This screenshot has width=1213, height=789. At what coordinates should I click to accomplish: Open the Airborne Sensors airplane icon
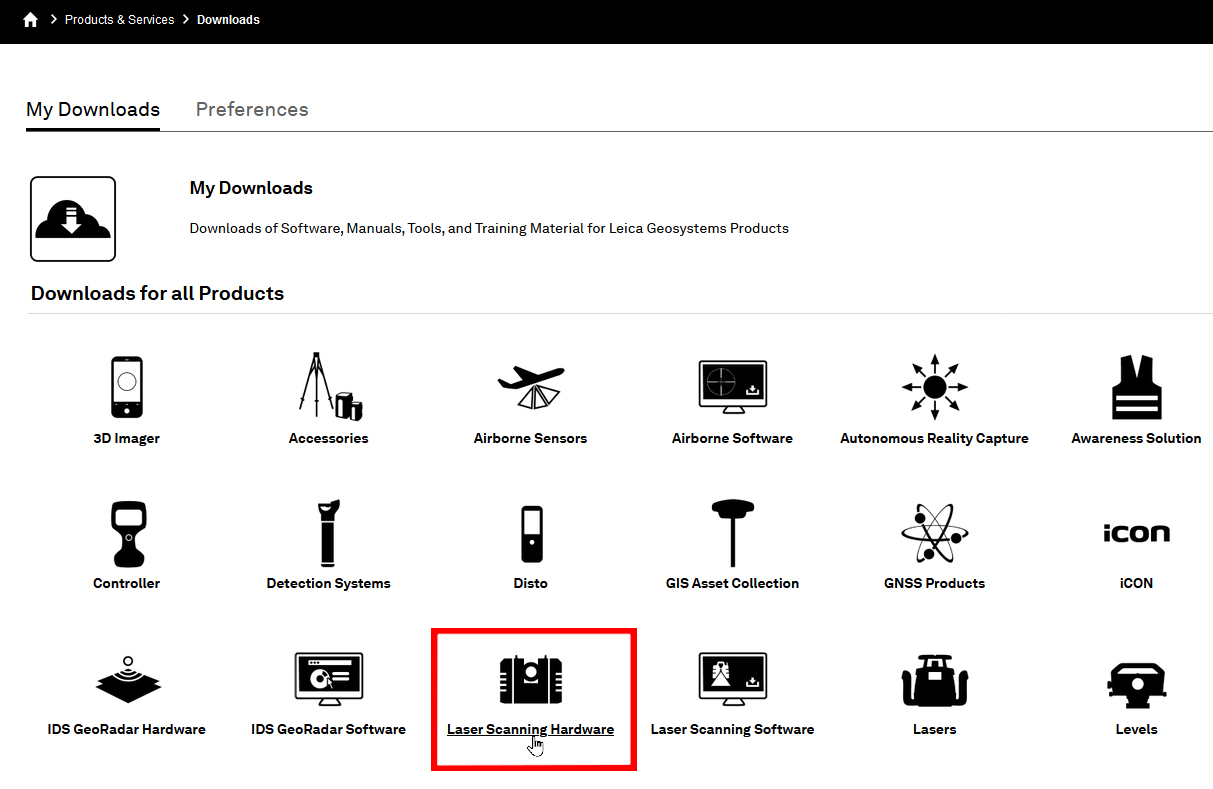(531, 386)
